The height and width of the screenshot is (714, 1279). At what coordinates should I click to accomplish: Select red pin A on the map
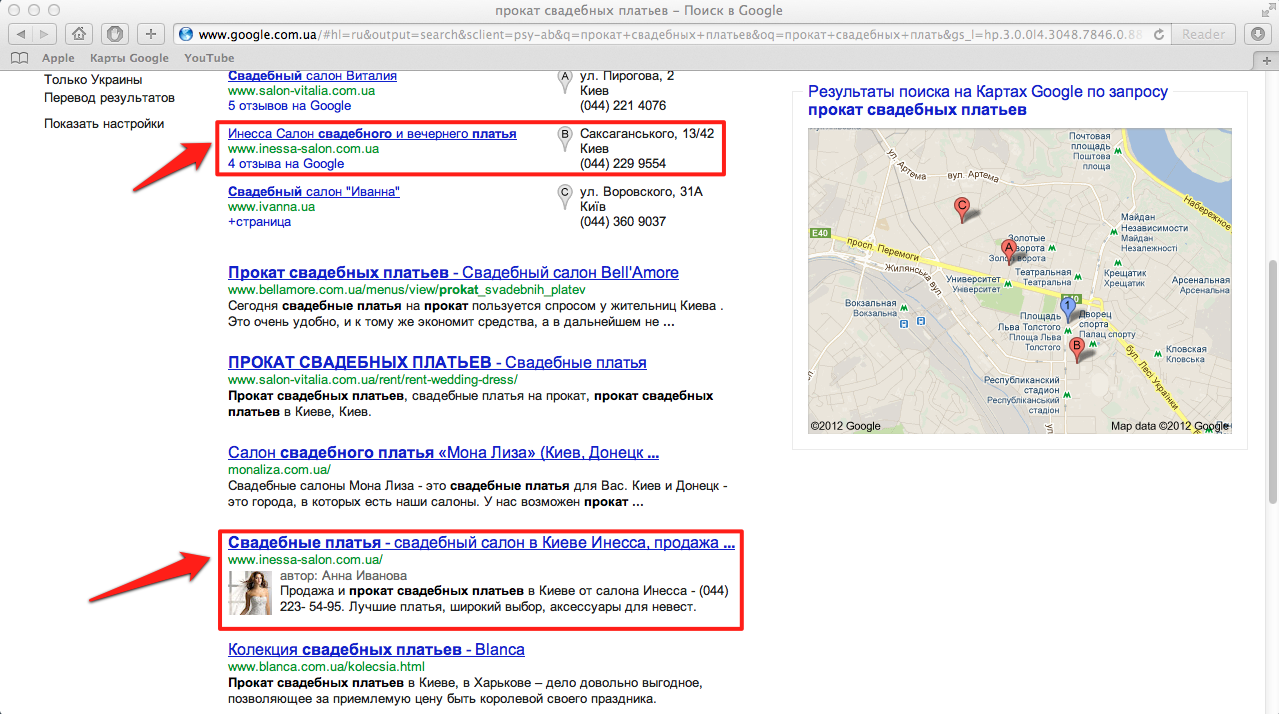coord(1008,249)
